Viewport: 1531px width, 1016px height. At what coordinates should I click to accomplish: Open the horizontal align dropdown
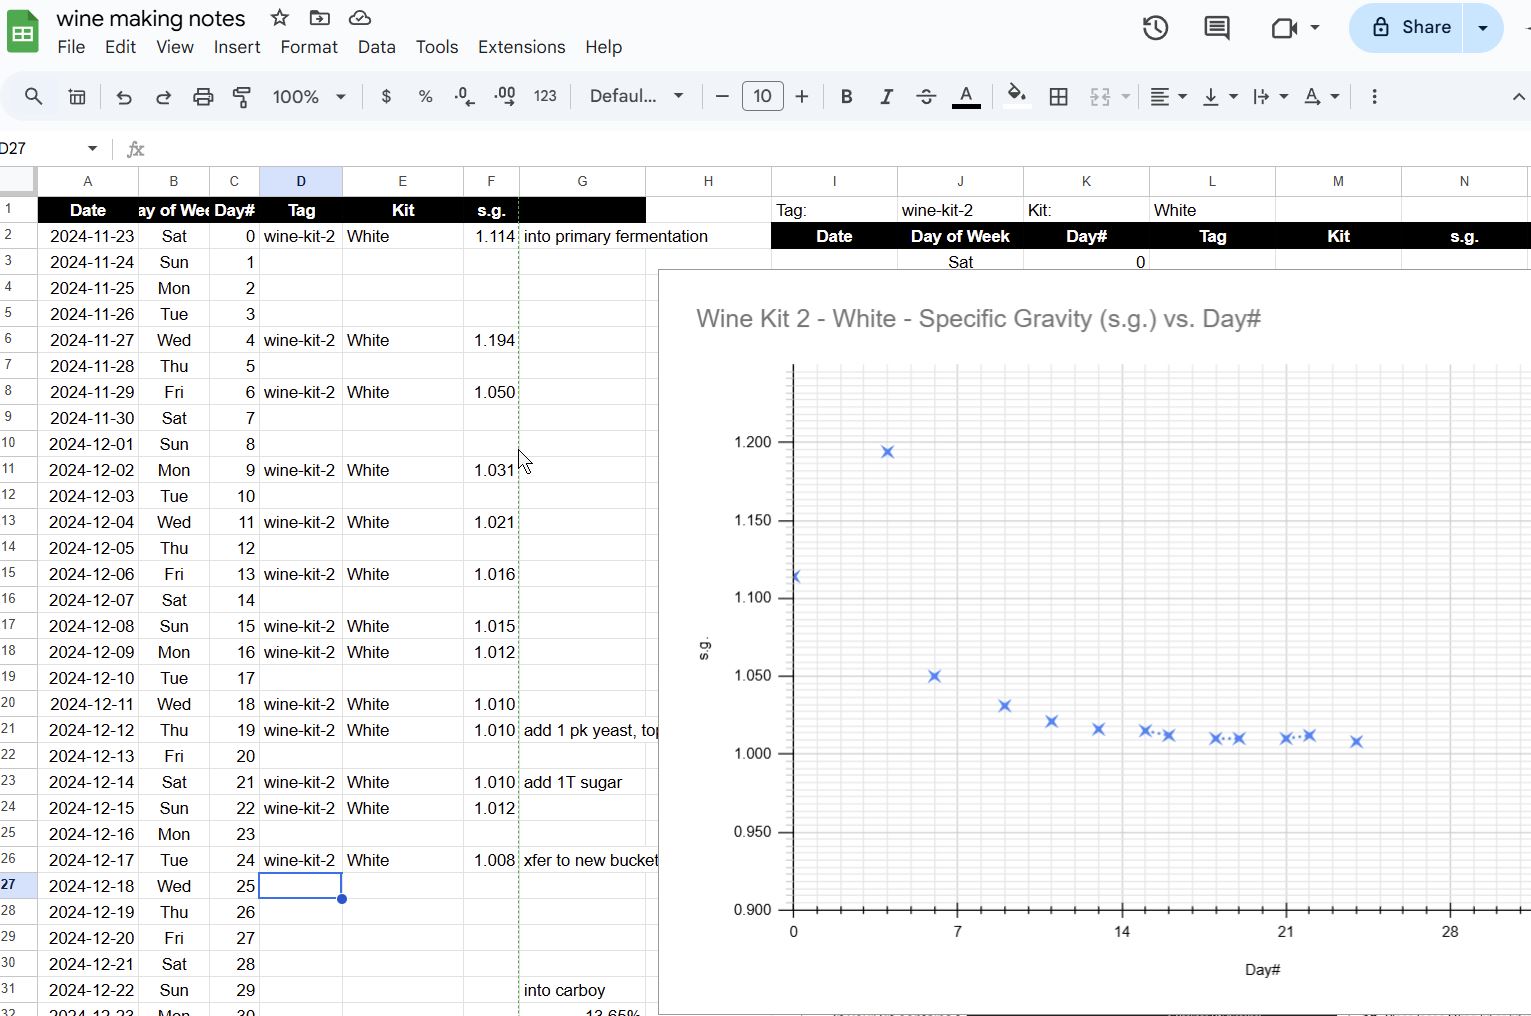click(x=1167, y=97)
